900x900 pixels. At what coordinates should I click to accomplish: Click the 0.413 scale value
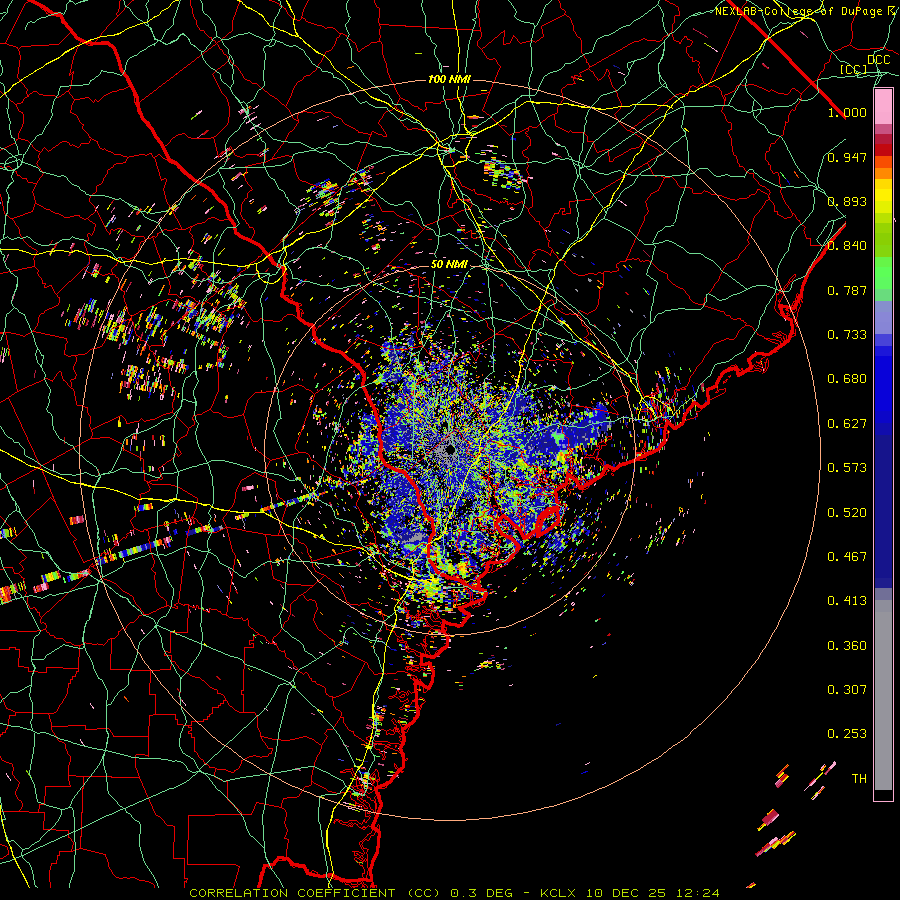coord(847,601)
